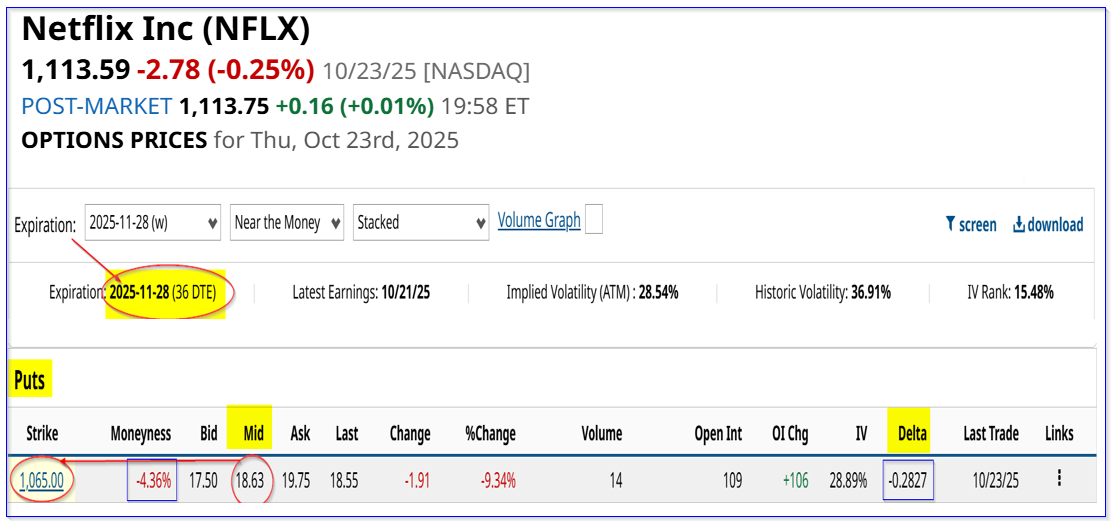Toggle the Volume Graph checkbox
Viewport: 1113px width, 521px height.
(x=593, y=220)
